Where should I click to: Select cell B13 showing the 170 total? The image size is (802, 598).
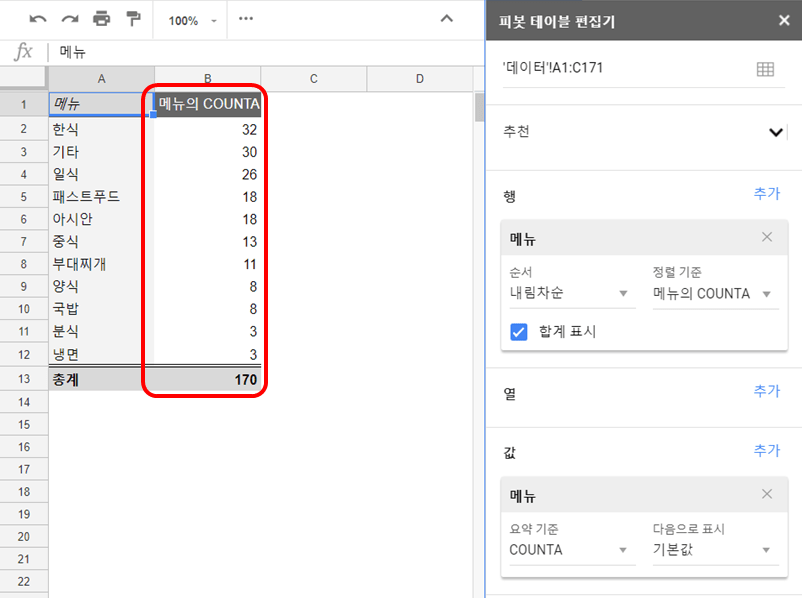[x=207, y=379]
